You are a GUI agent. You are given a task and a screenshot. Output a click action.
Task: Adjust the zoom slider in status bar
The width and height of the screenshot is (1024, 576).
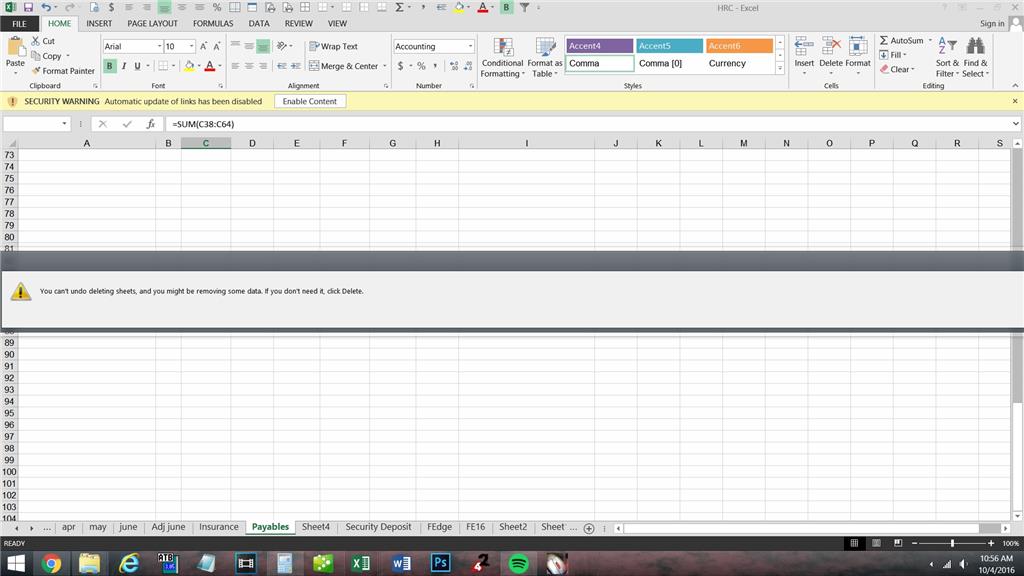(x=952, y=543)
